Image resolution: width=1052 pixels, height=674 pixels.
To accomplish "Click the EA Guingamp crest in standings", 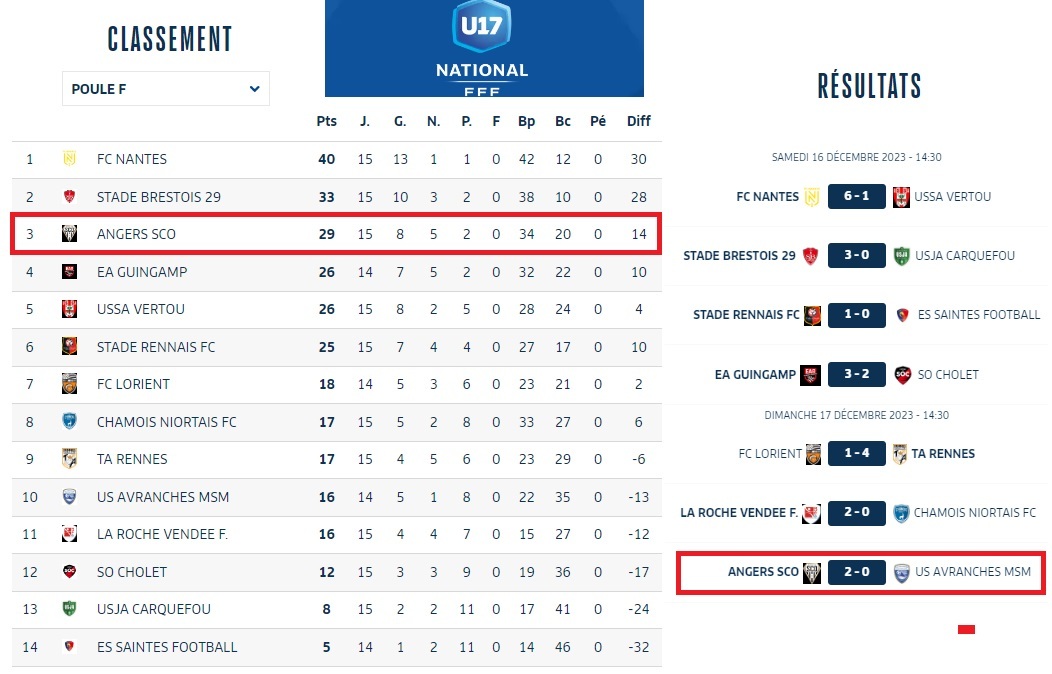I will click(x=70, y=272).
